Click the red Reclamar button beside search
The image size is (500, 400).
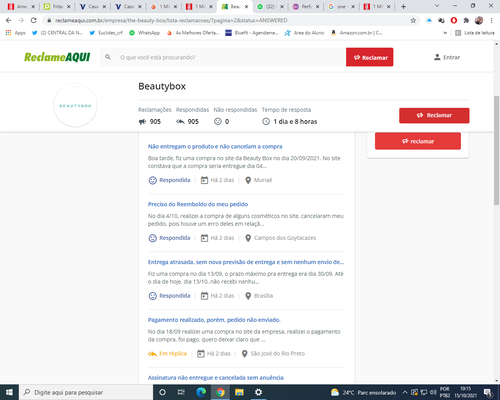click(x=370, y=57)
